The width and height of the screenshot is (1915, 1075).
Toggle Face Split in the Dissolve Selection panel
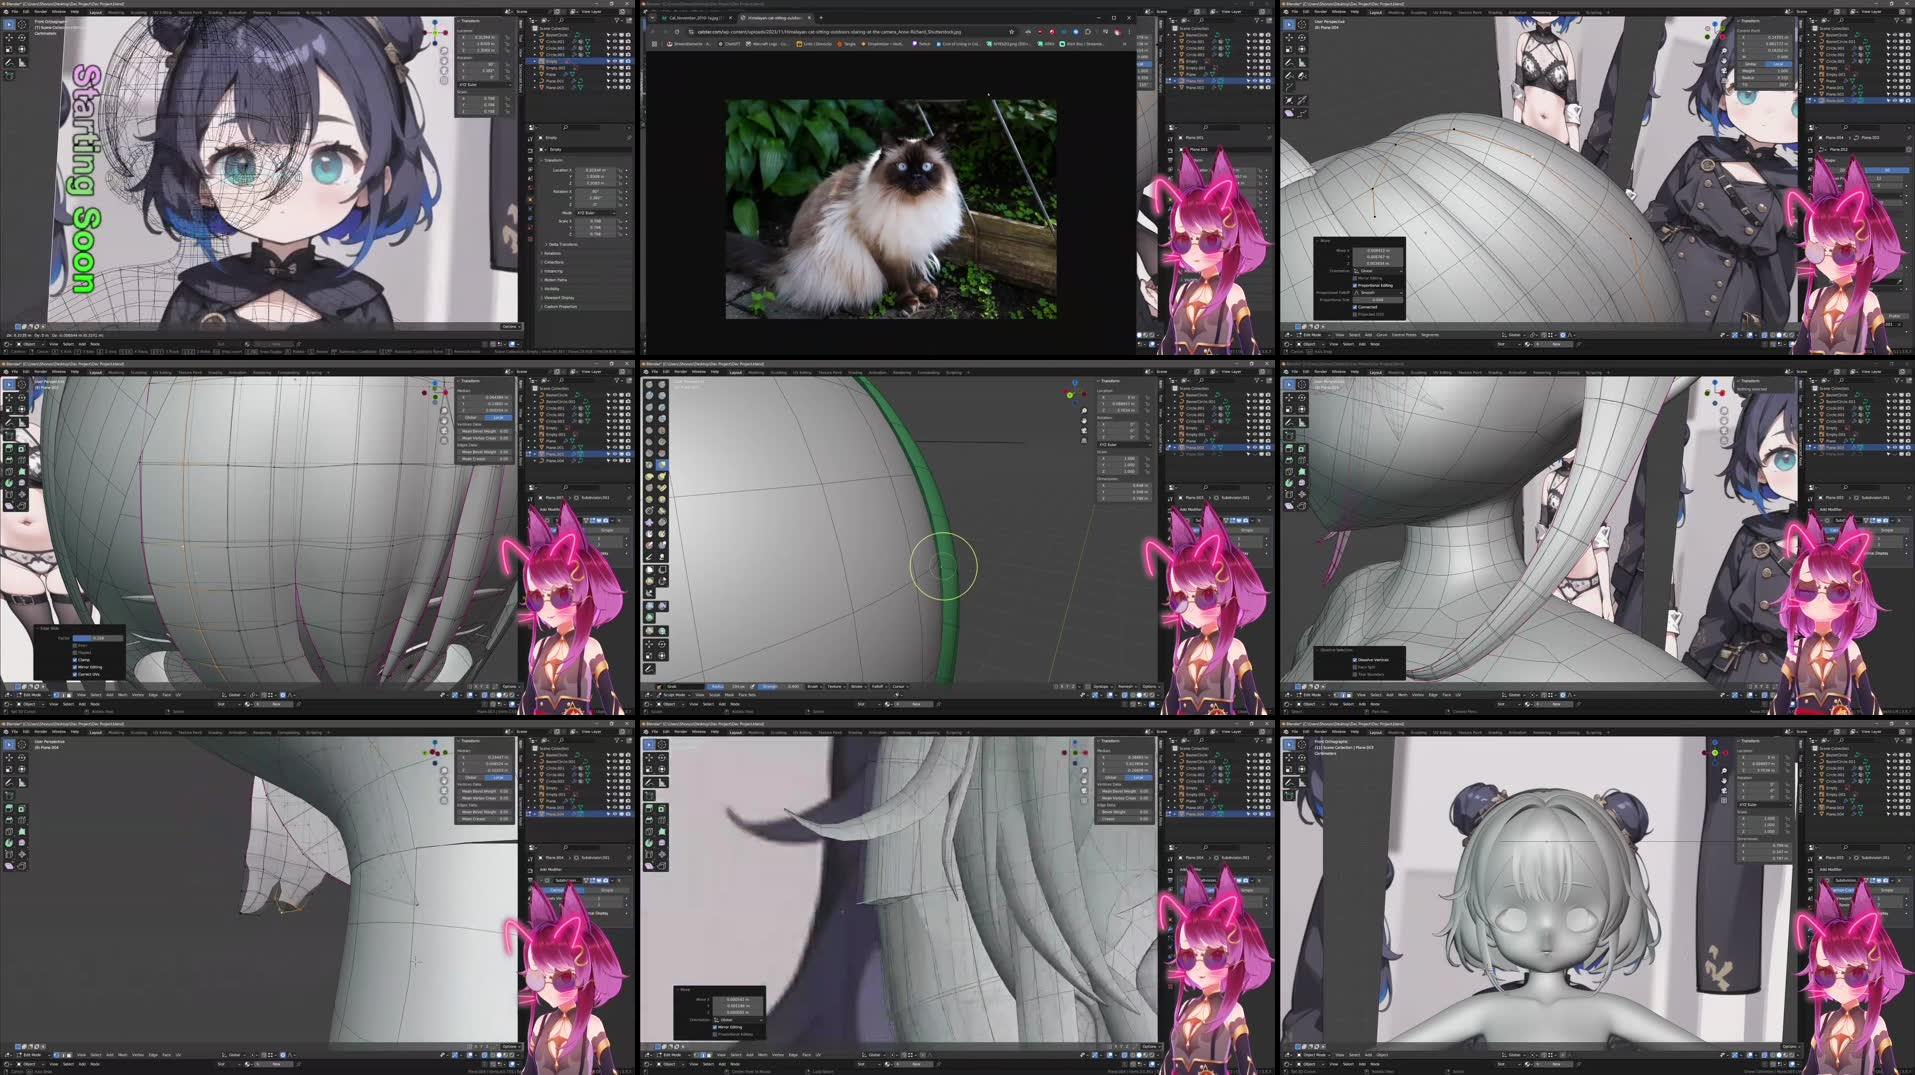pos(1355,667)
